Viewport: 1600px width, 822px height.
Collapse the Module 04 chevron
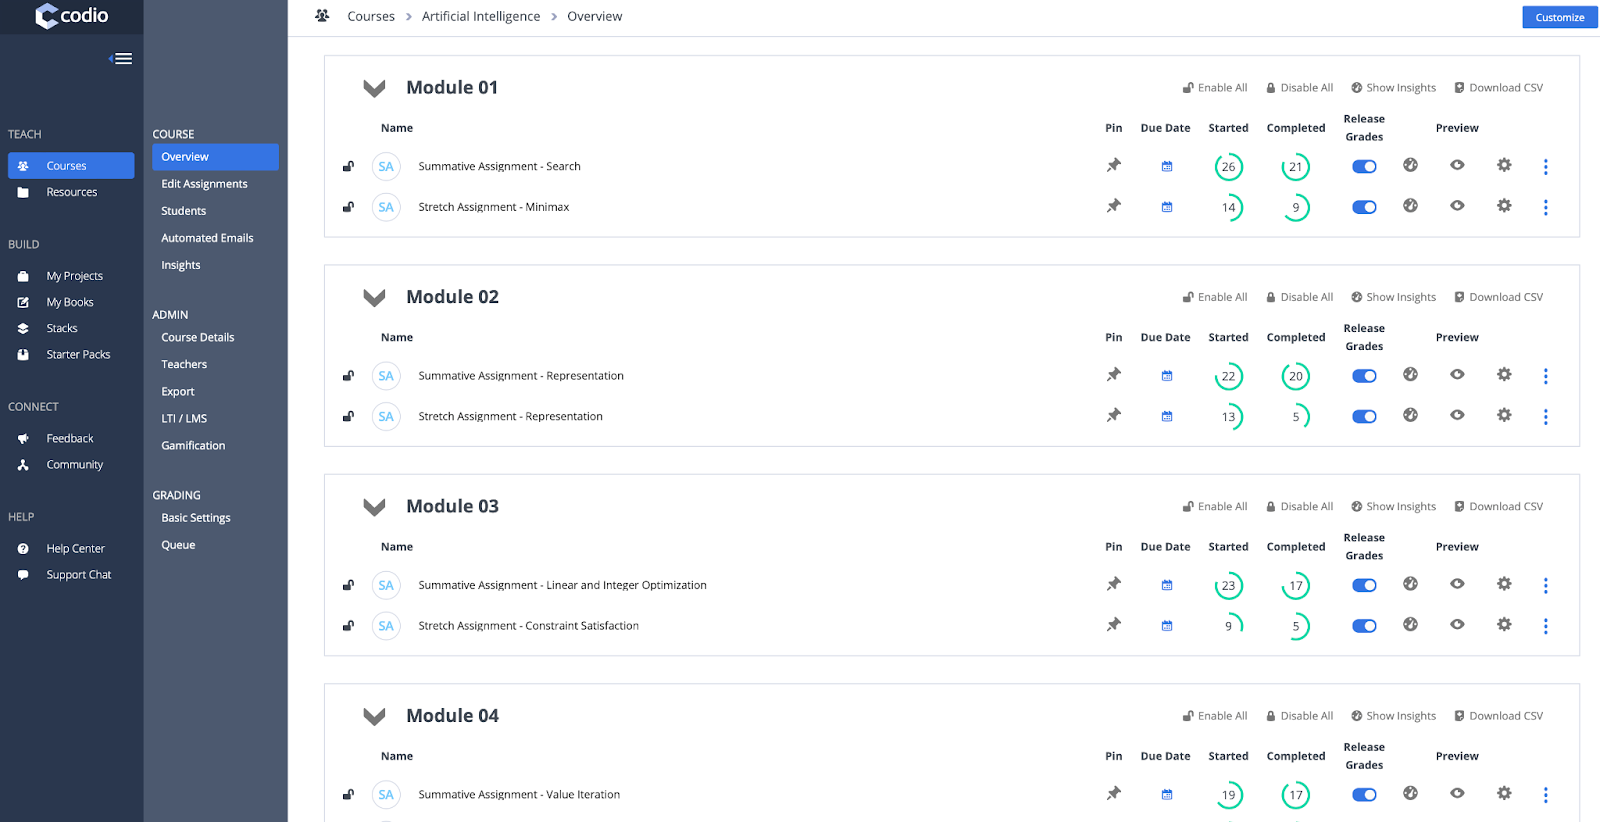click(374, 716)
